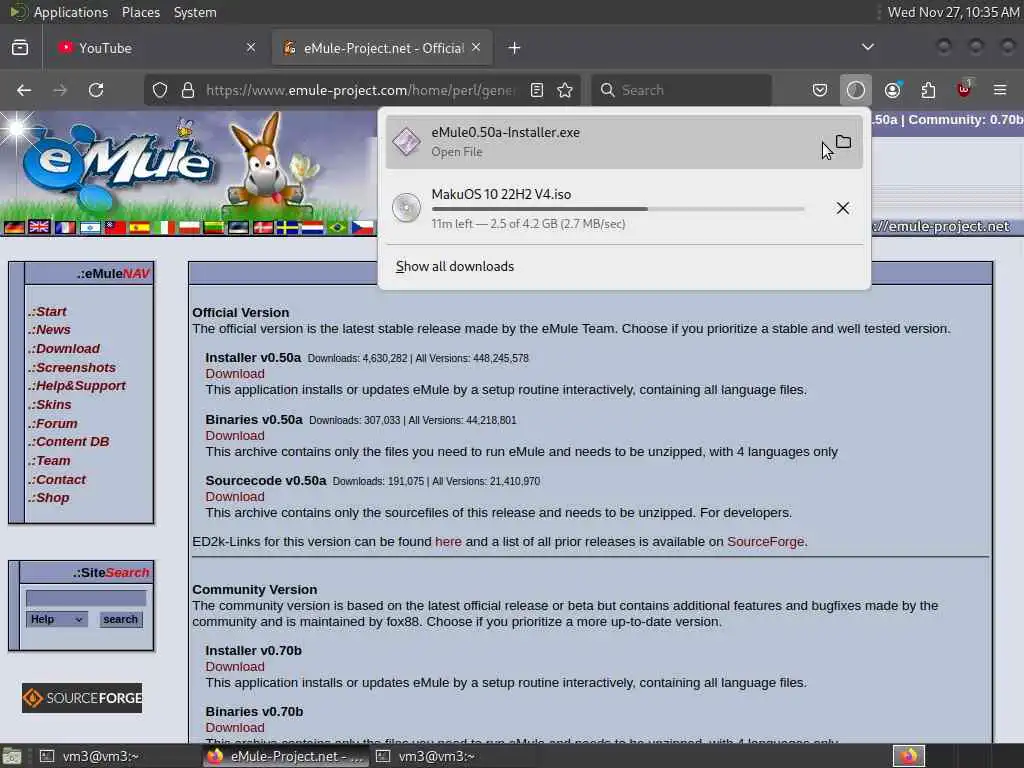Download Binaries v0.50a
Viewport: 1024px width, 768px height.
[x=234, y=436]
